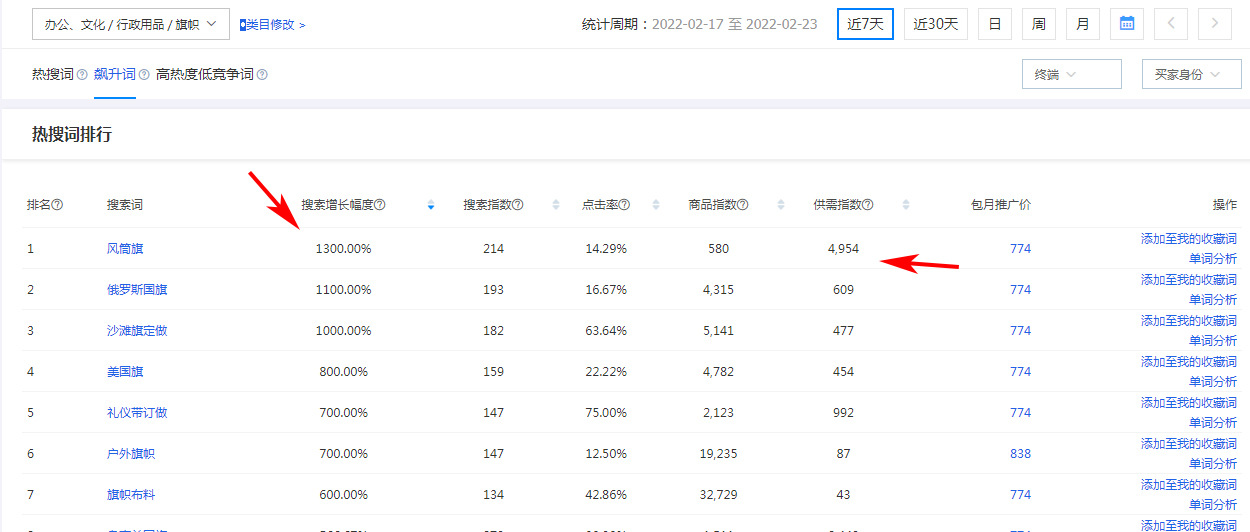Open the 终端 dropdown

tap(1071, 74)
